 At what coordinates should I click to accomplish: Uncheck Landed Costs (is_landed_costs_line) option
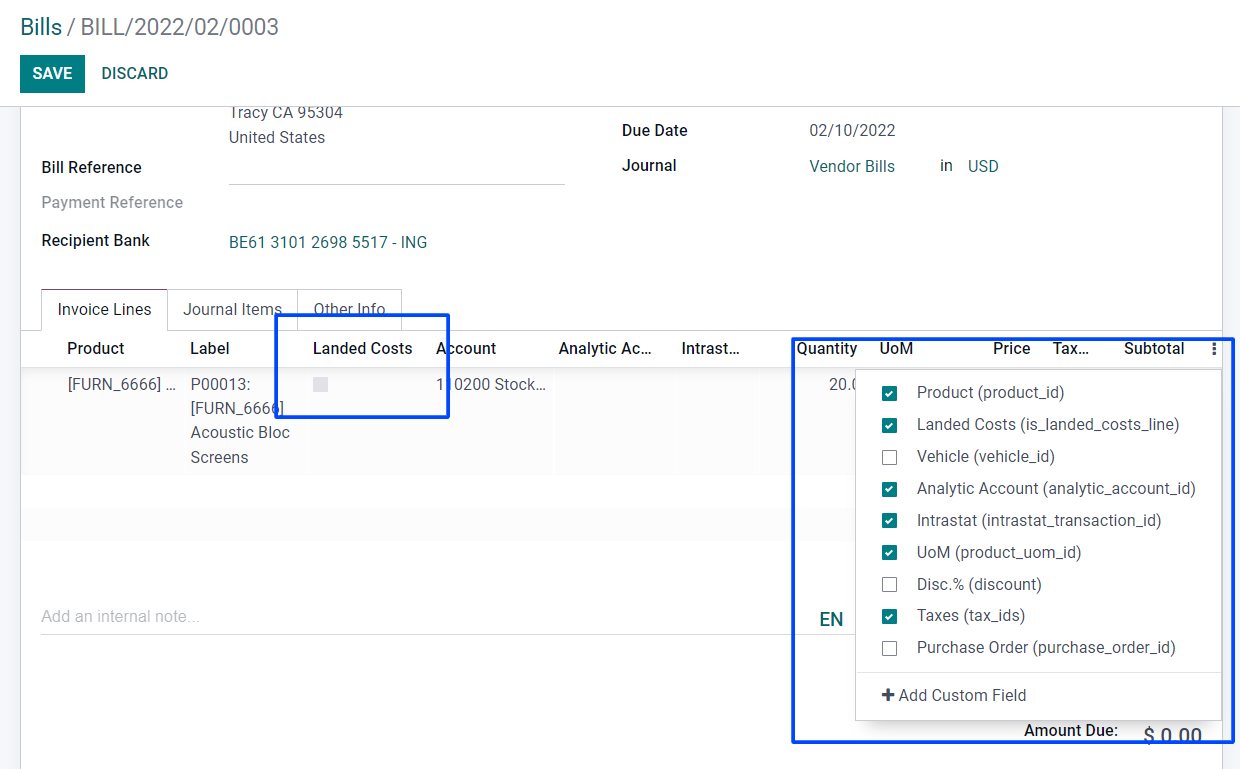[x=889, y=425]
